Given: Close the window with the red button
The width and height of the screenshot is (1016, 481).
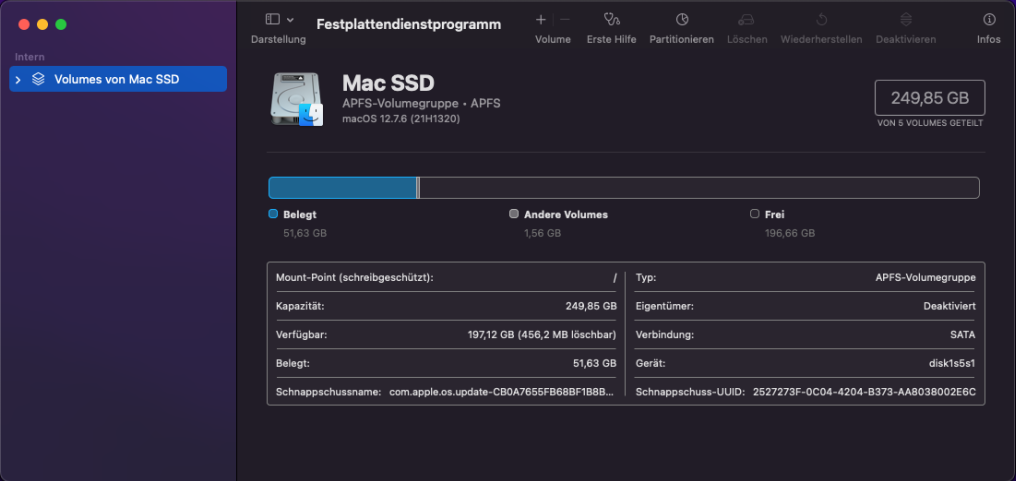Looking at the screenshot, I should [x=24, y=25].
